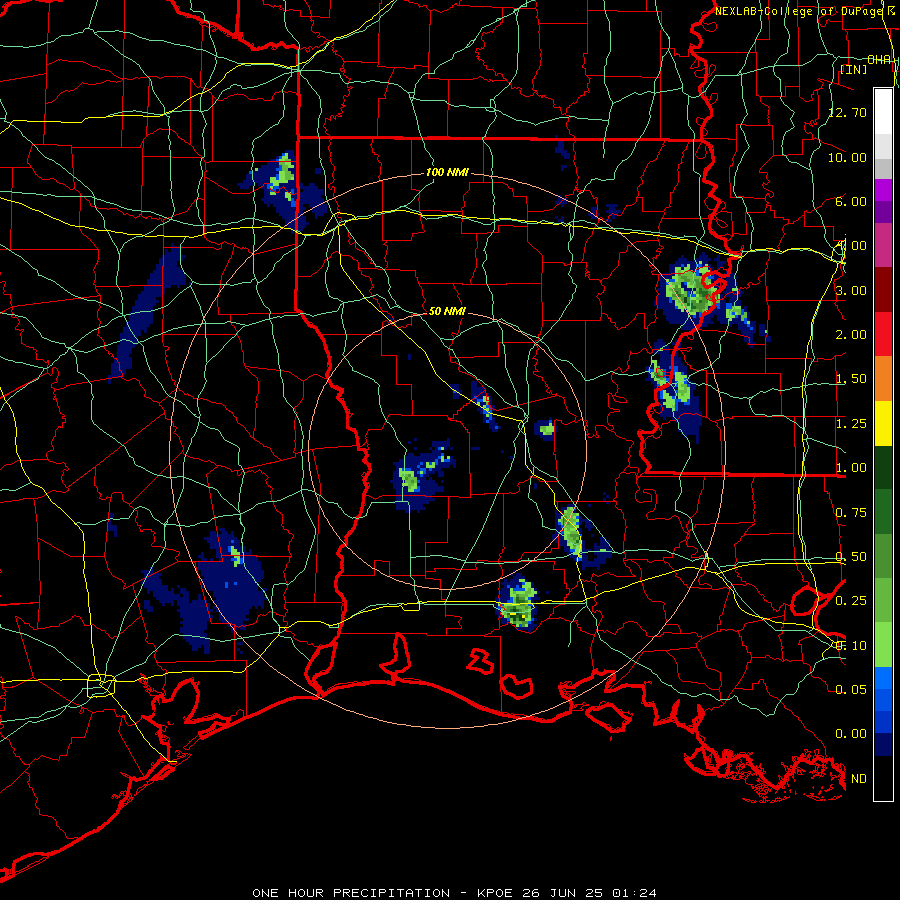Click the NEXLAB-College of DuPage credit text

[x=799, y=11]
